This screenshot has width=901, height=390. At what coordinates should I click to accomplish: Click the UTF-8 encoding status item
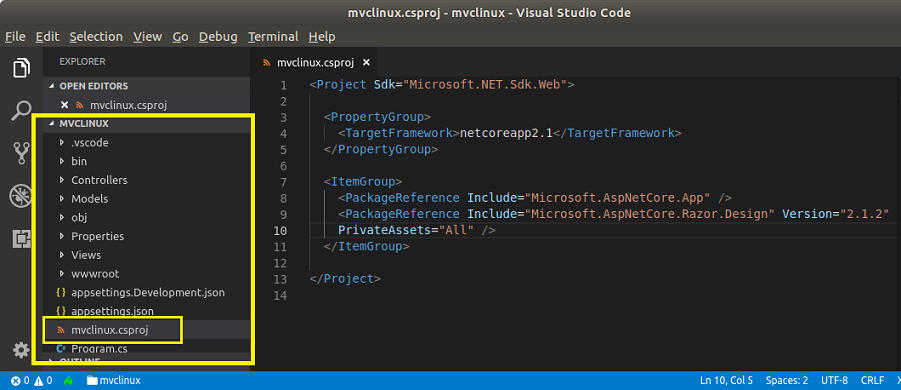coord(834,380)
